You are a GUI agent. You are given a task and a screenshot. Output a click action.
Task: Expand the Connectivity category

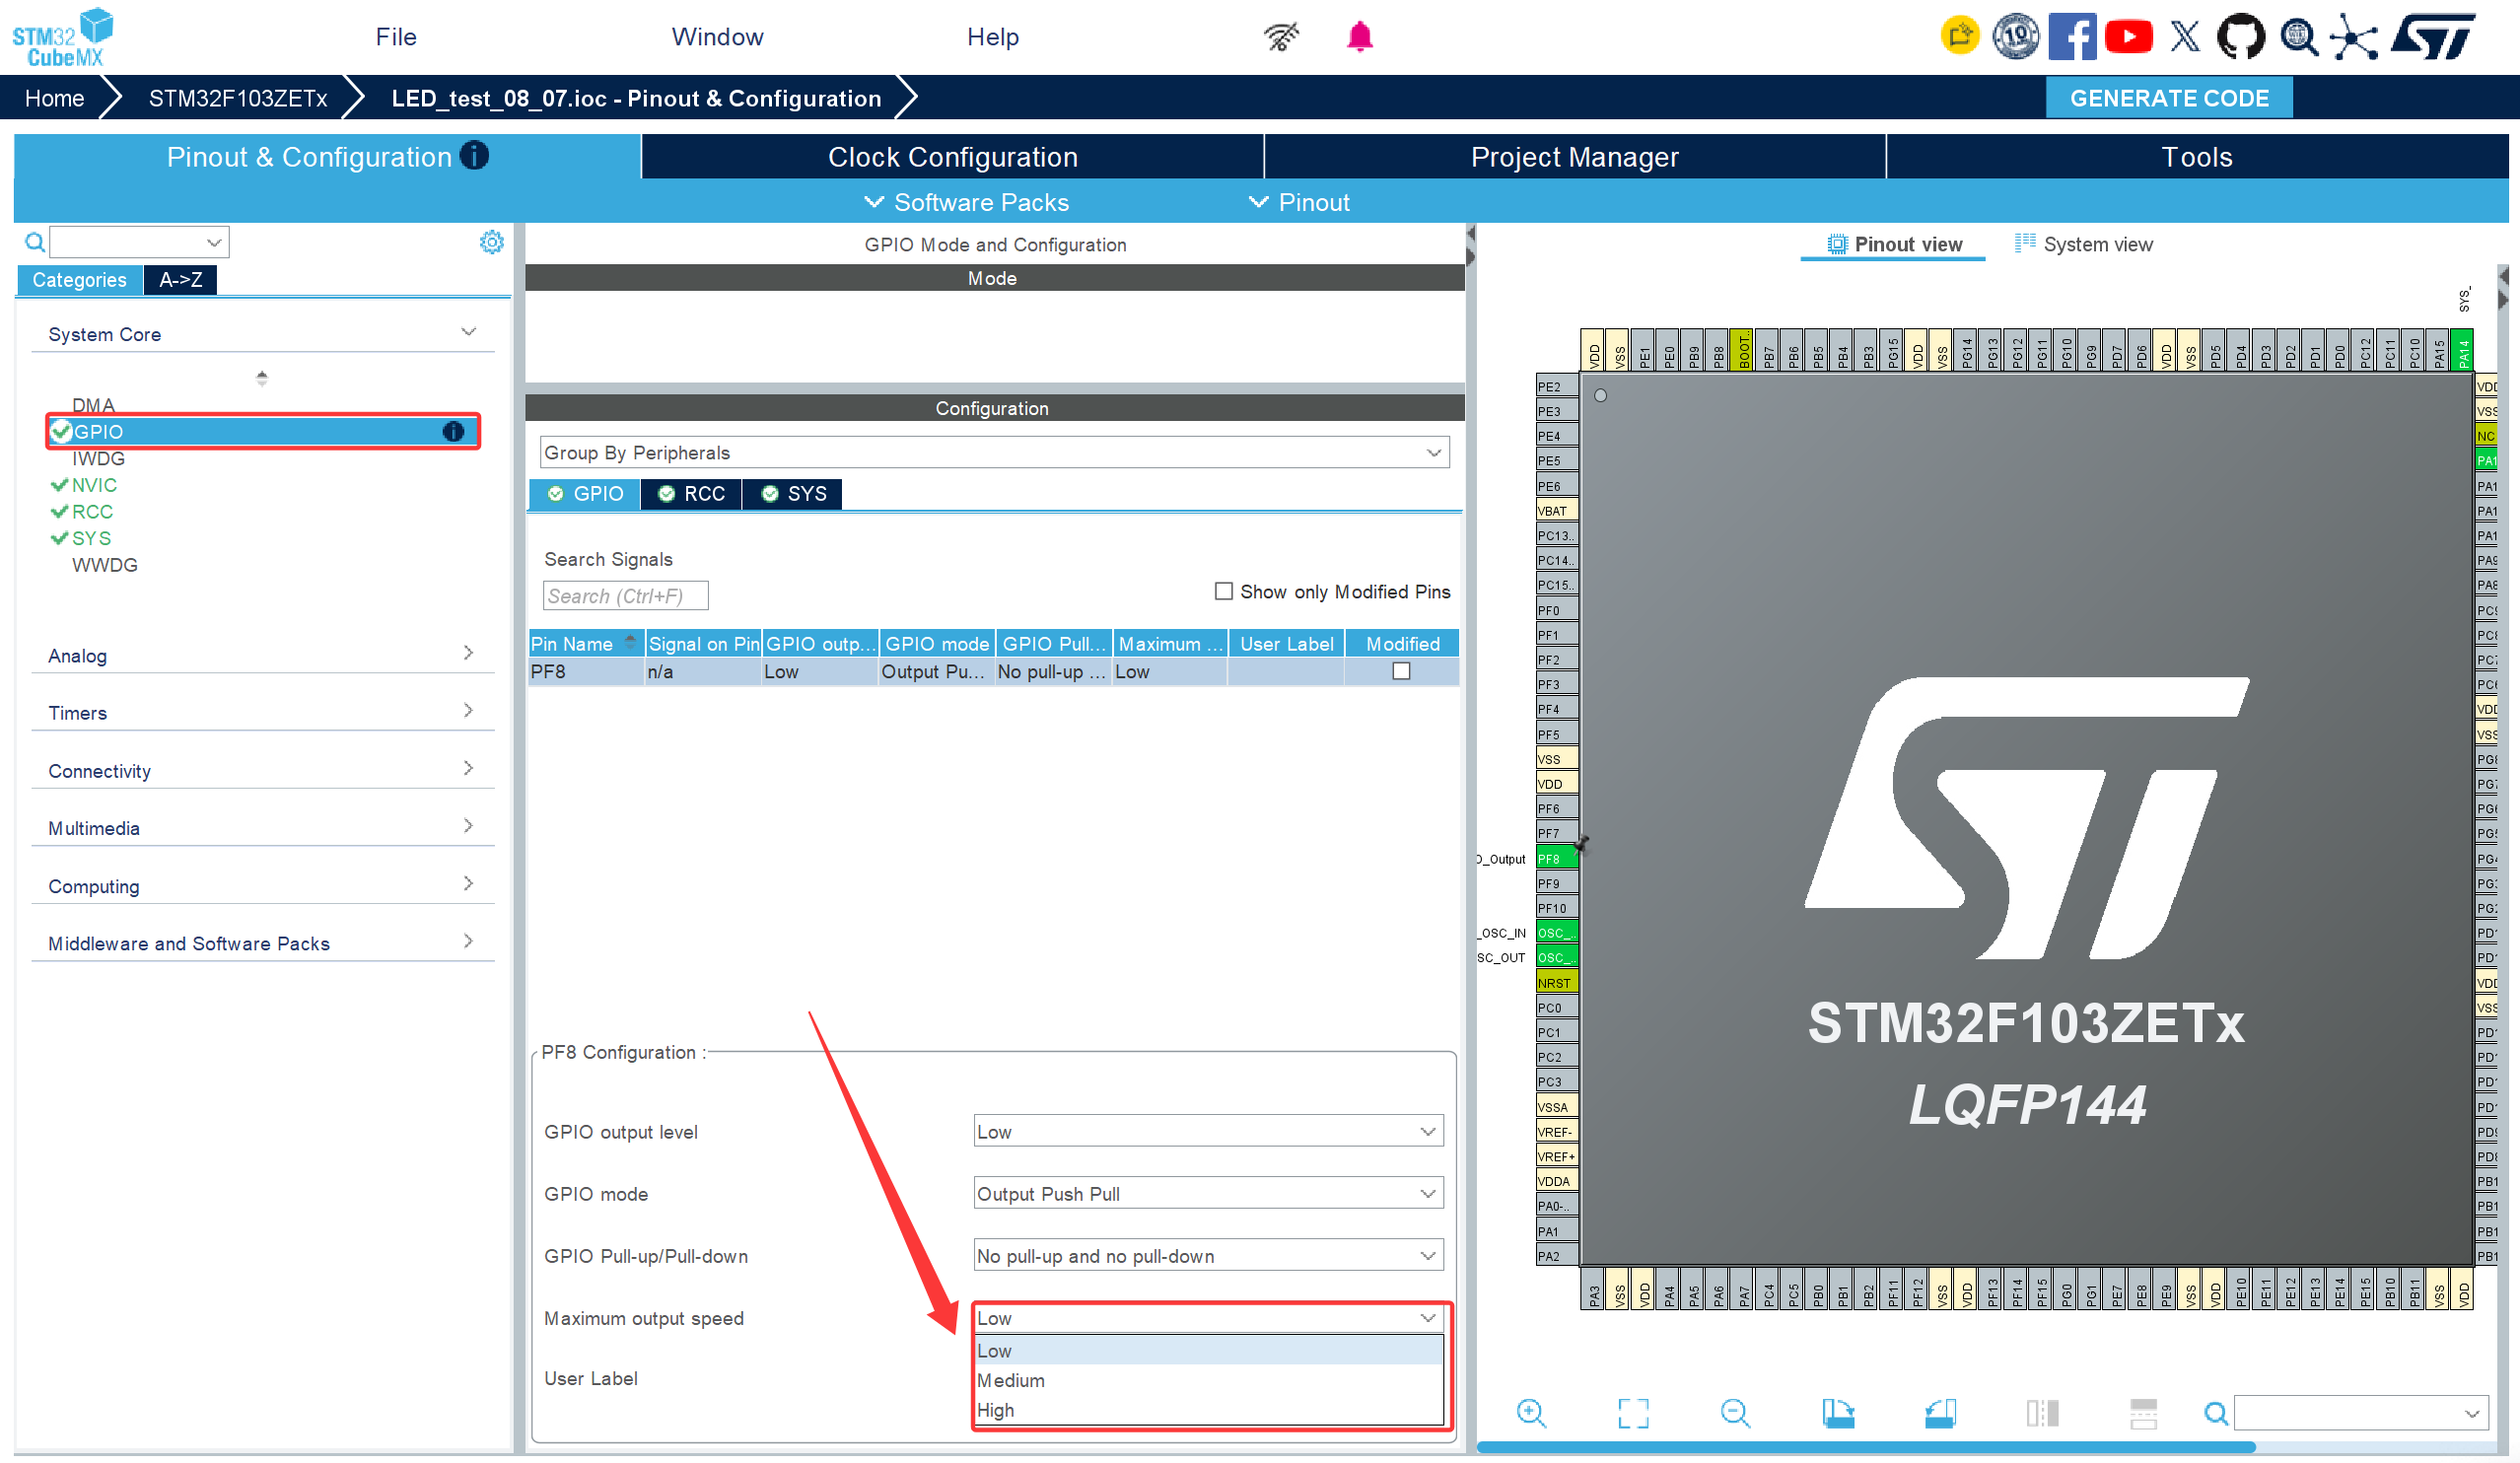click(467, 769)
